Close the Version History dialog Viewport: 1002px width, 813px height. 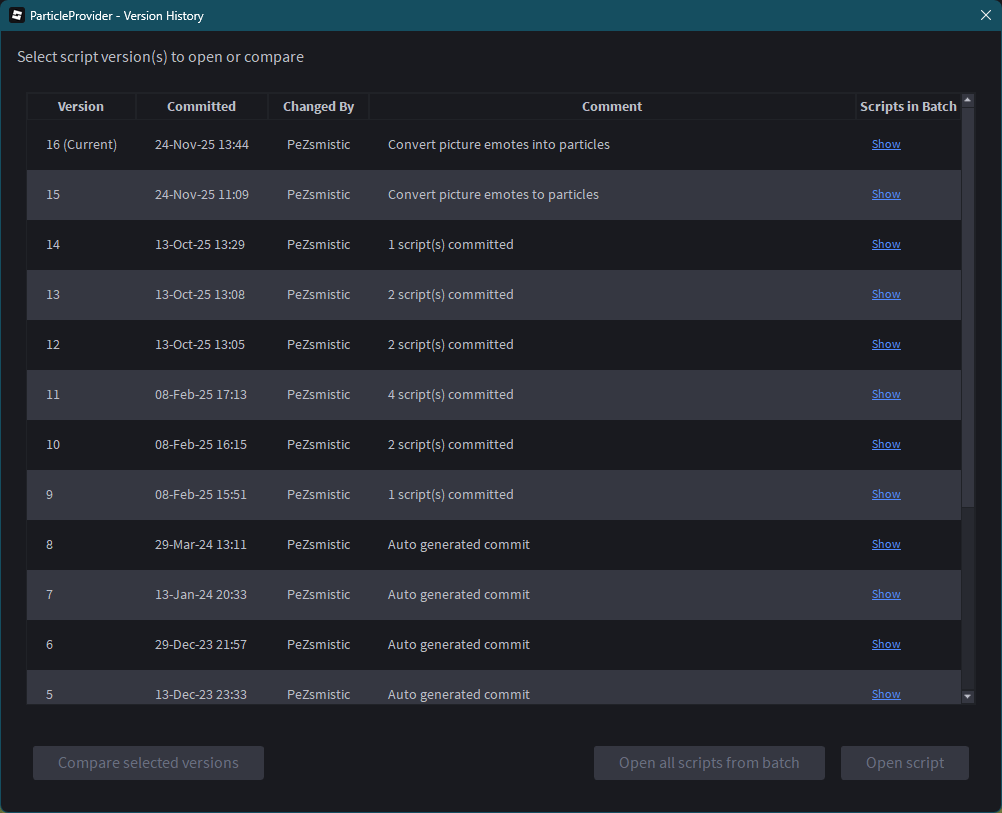(x=985, y=15)
